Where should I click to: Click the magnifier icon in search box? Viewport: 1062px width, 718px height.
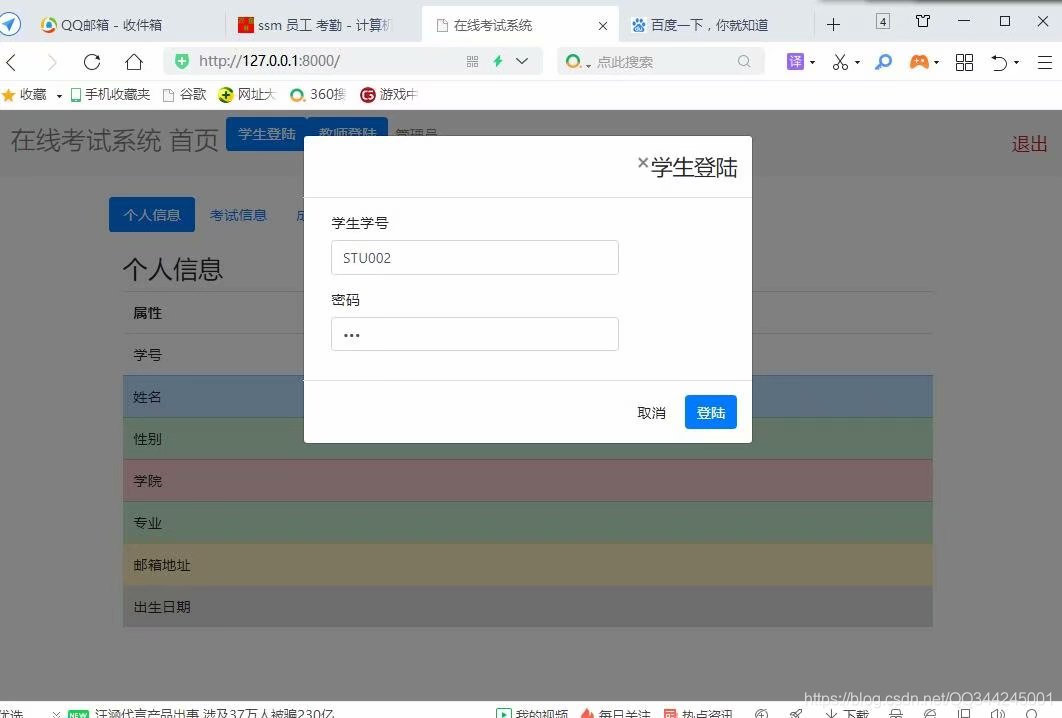click(x=744, y=62)
